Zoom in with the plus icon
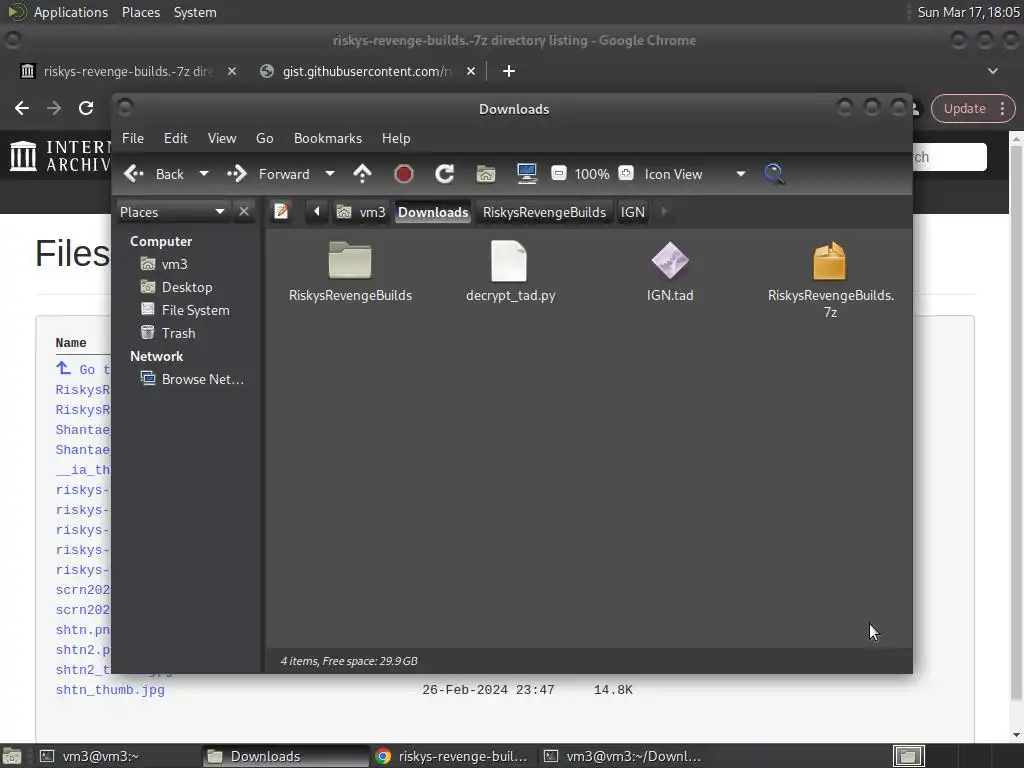The width and height of the screenshot is (1024, 768). point(626,173)
